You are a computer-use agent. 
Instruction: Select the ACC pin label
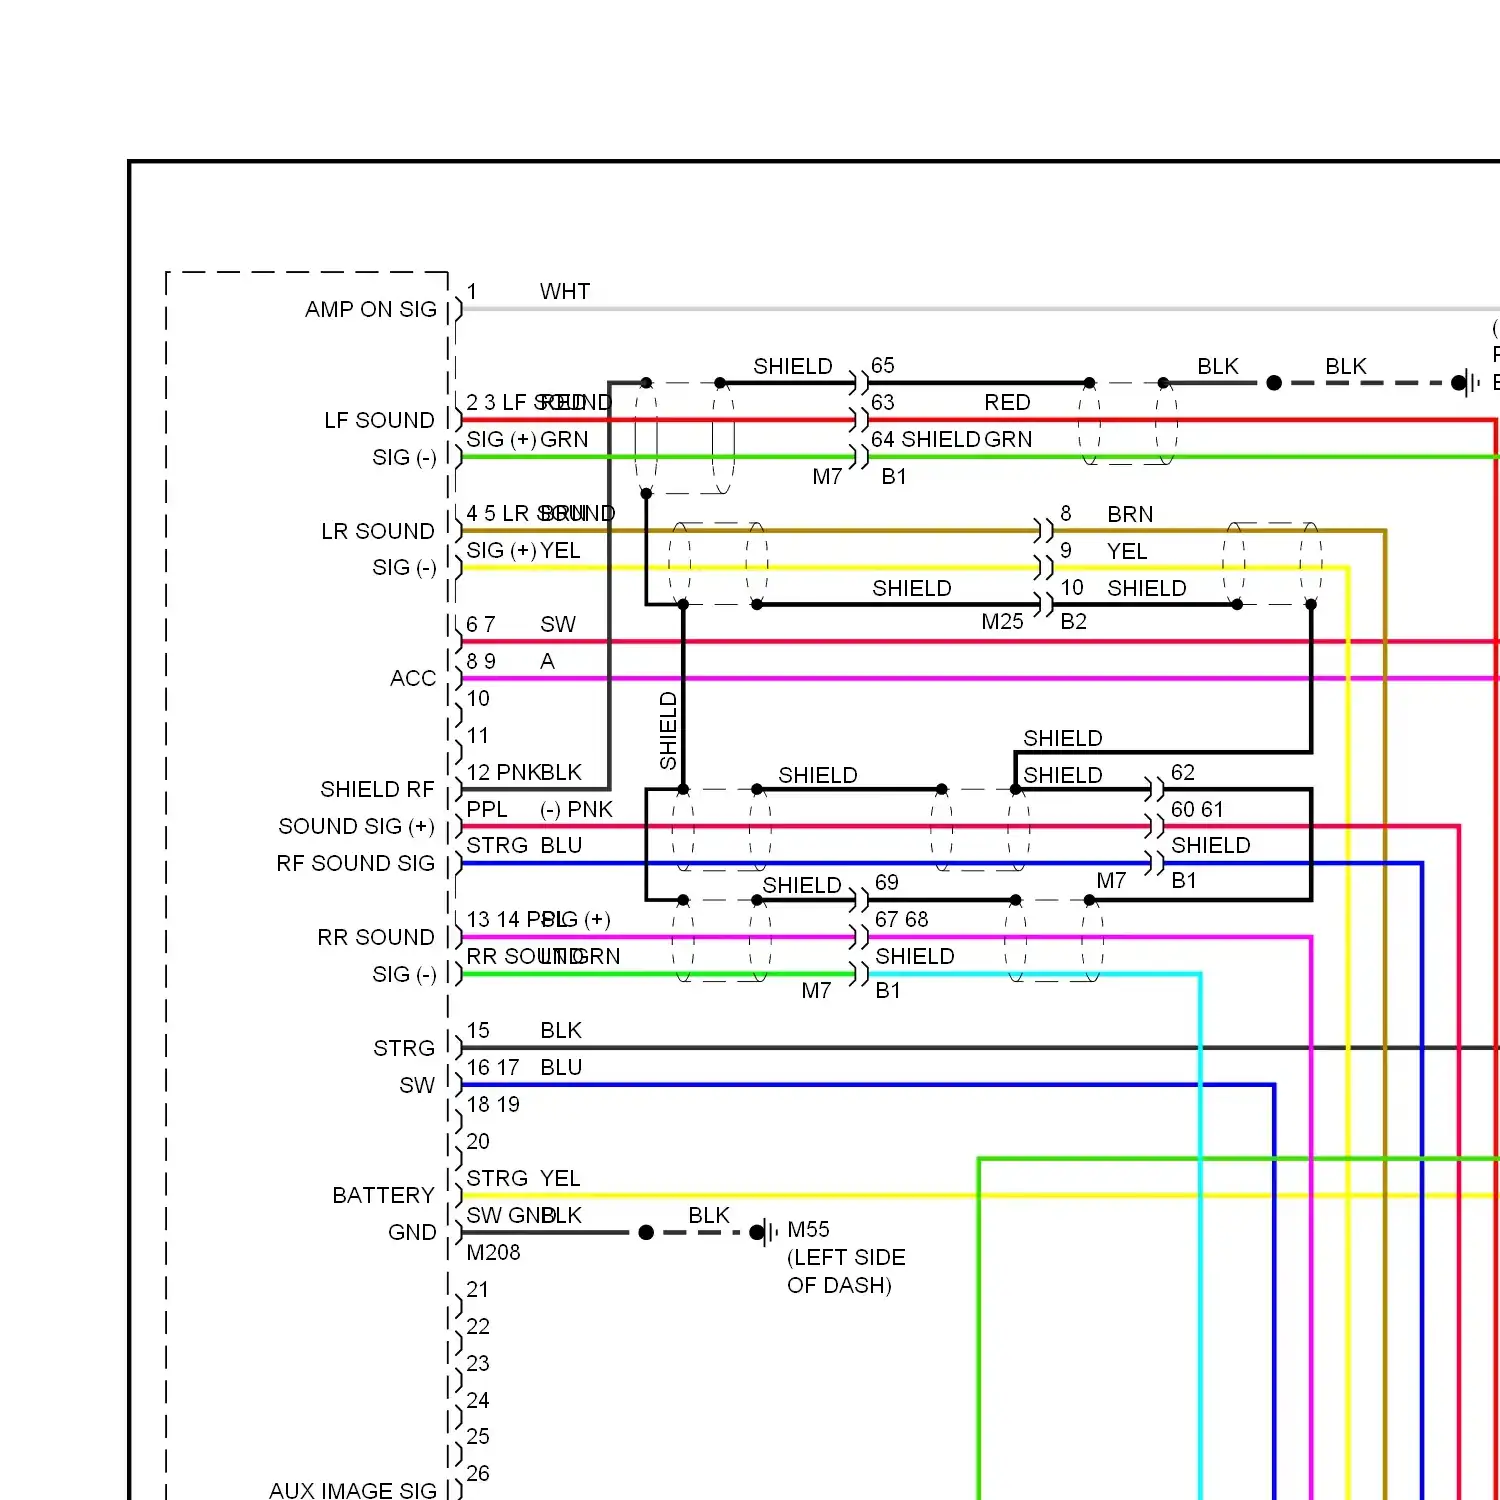pos(413,679)
